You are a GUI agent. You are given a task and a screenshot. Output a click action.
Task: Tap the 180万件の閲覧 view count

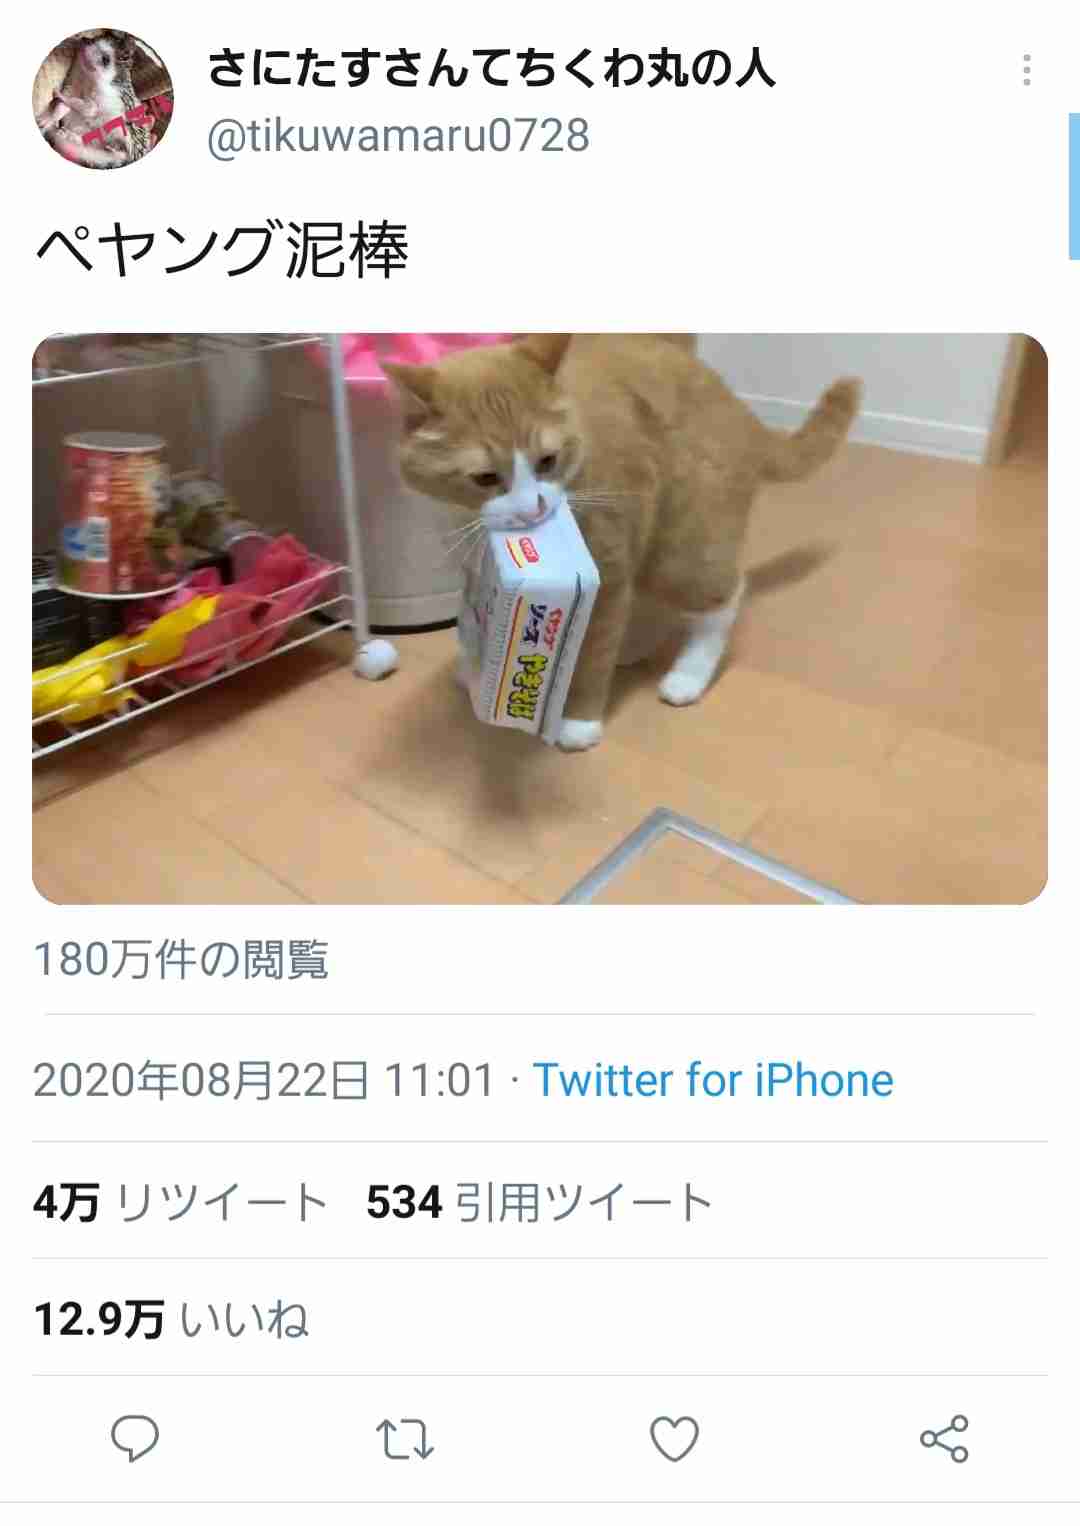click(x=181, y=959)
